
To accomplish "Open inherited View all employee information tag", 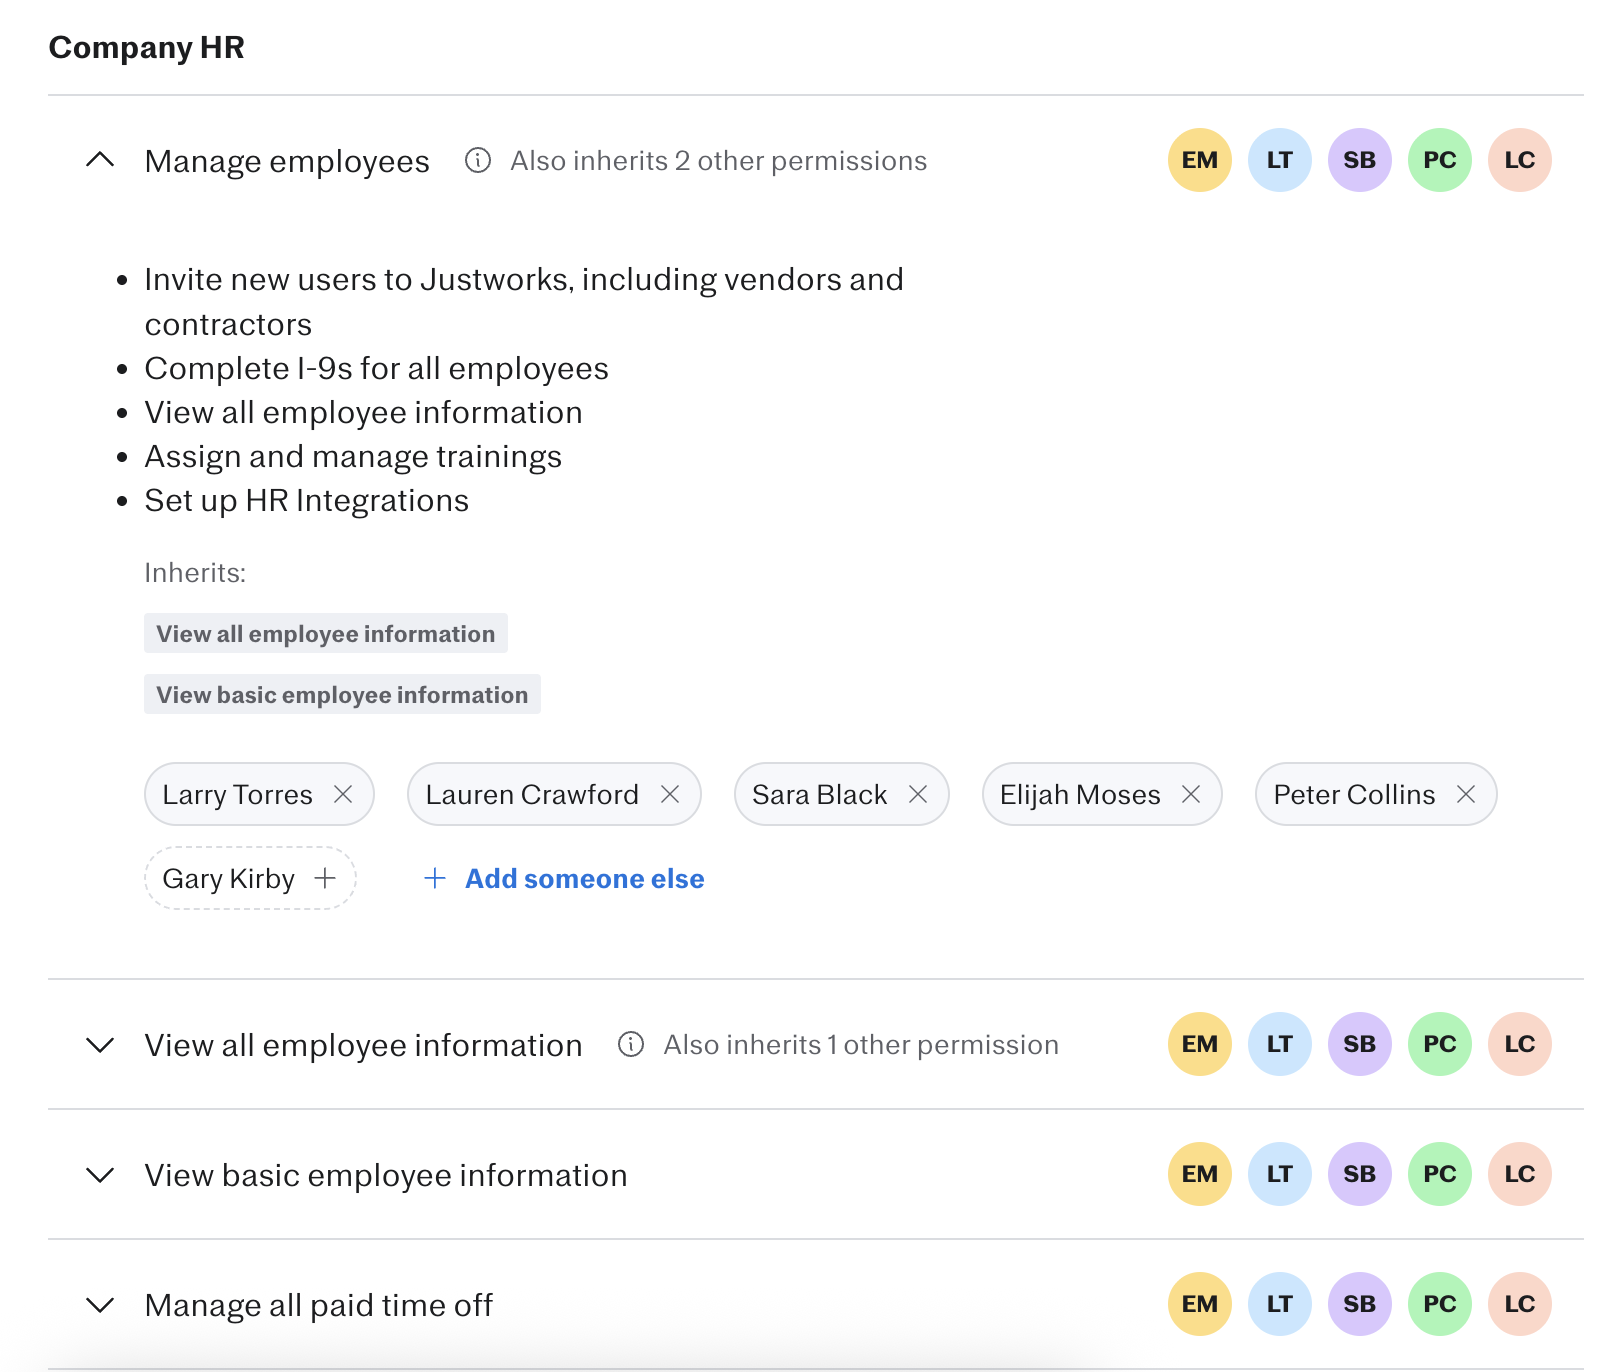I will click(326, 633).
